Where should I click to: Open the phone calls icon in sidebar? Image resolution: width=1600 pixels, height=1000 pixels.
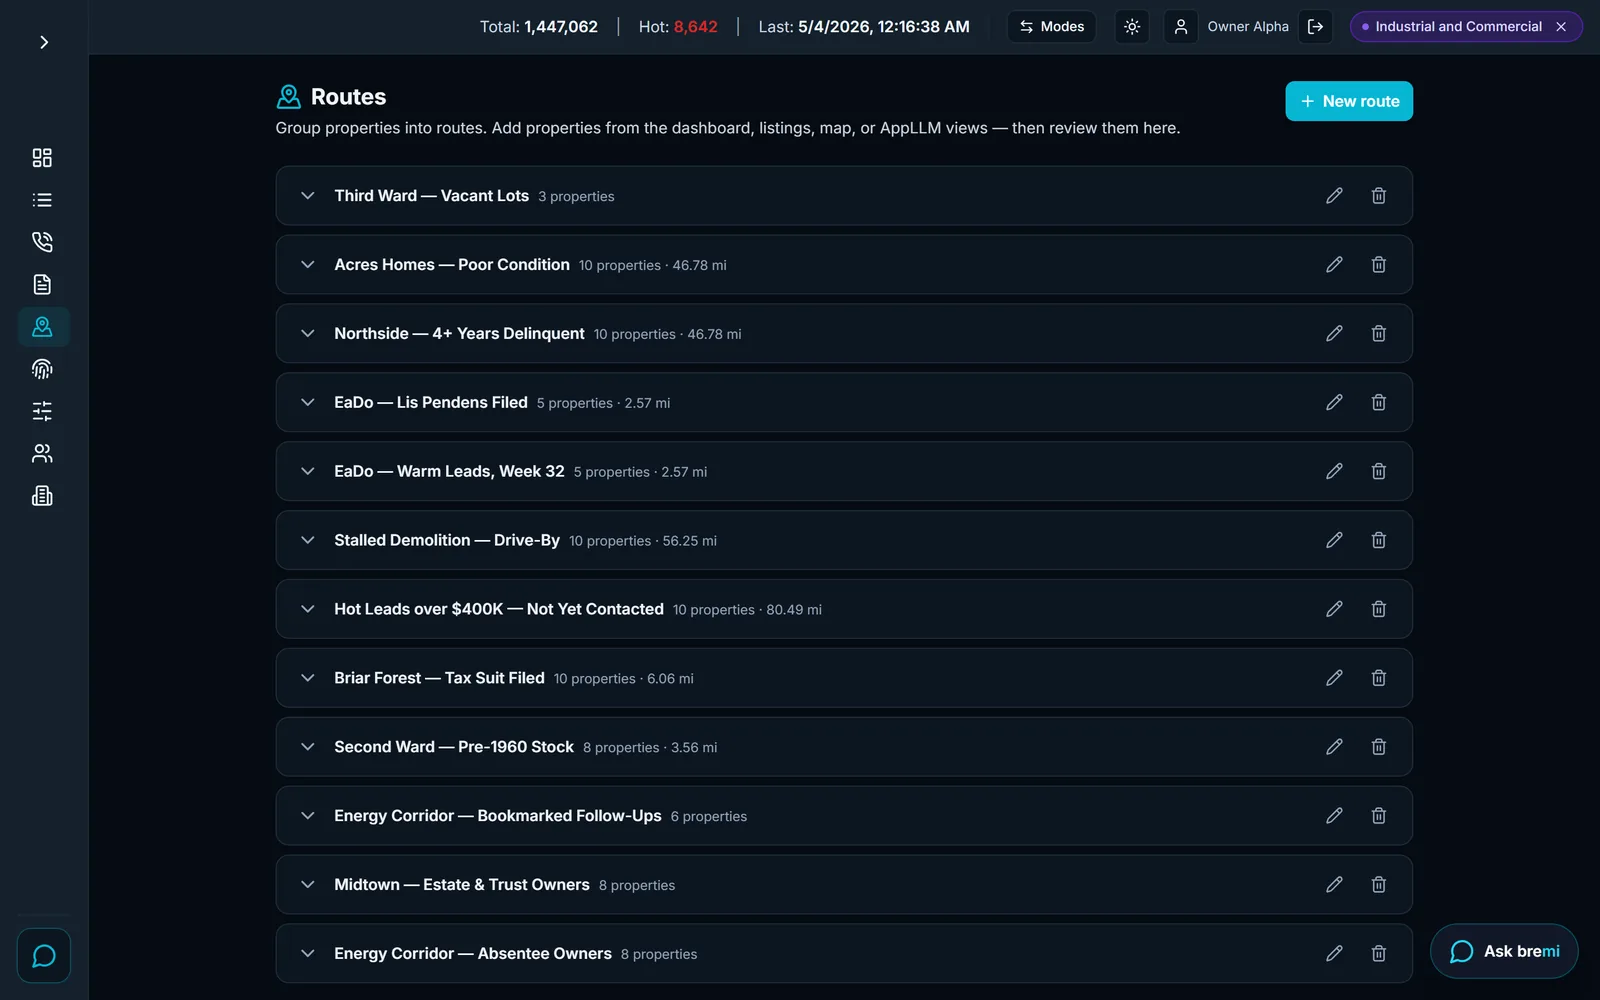pos(42,242)
